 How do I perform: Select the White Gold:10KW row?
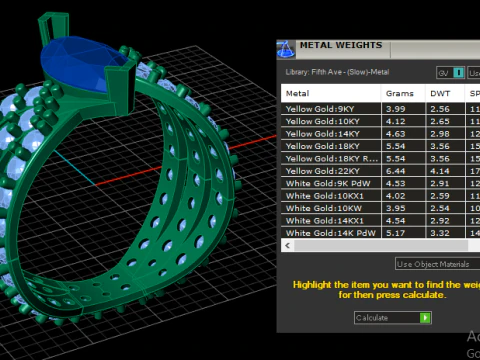pos(380,208)
